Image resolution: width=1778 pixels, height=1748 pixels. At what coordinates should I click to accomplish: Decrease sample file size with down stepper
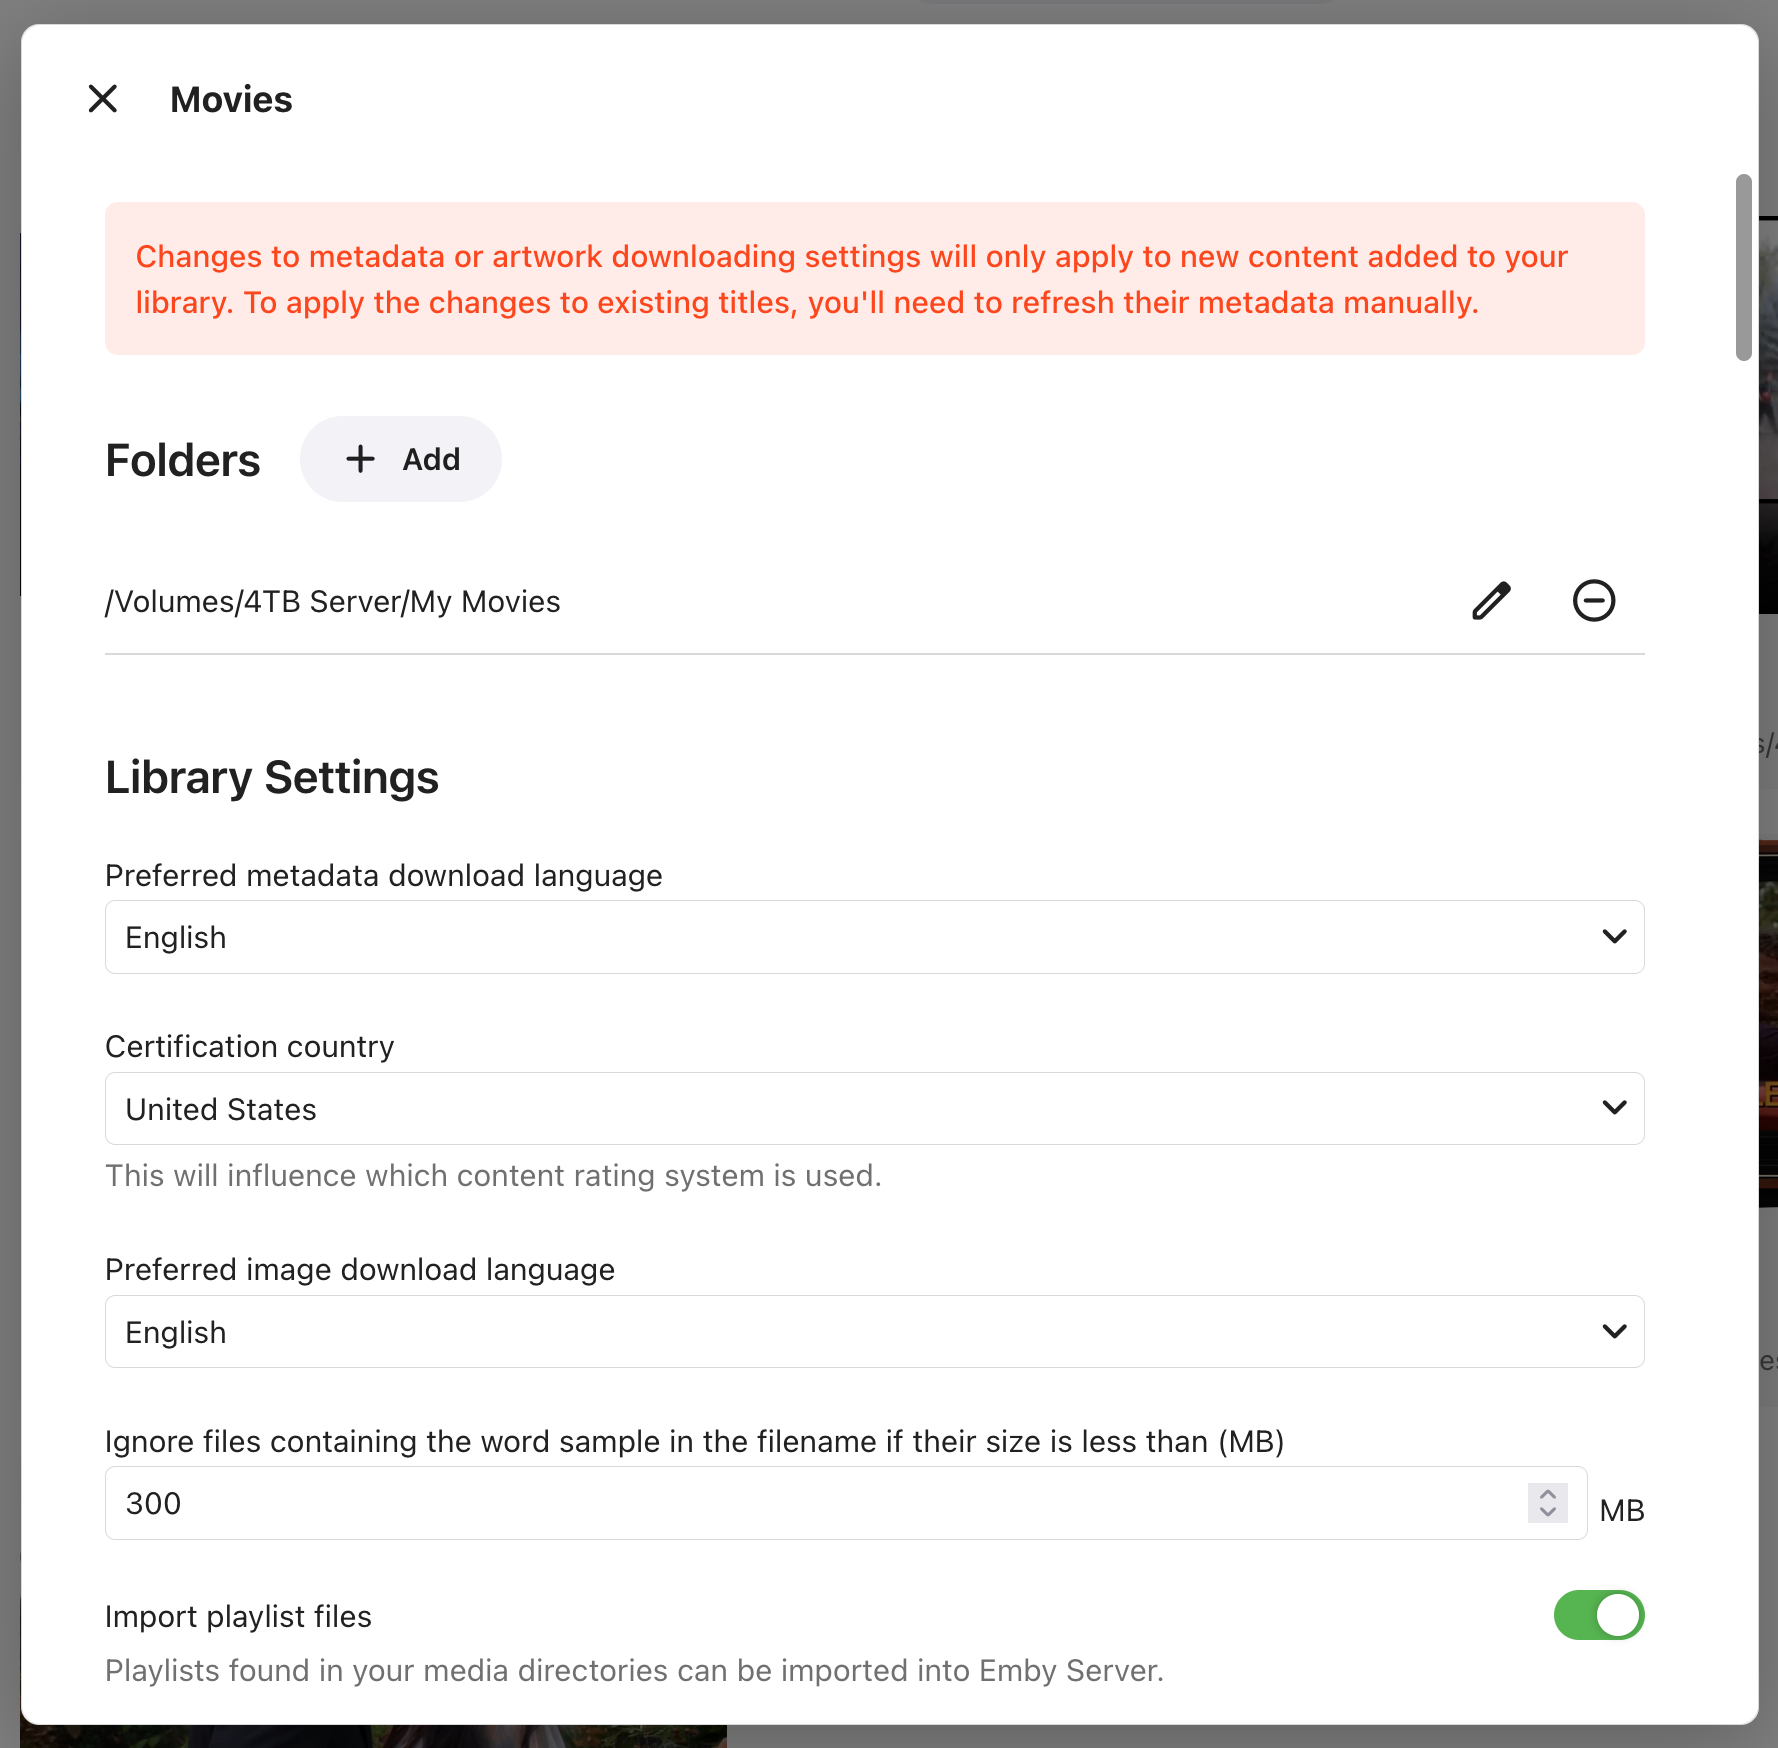pos(1548,1512)
